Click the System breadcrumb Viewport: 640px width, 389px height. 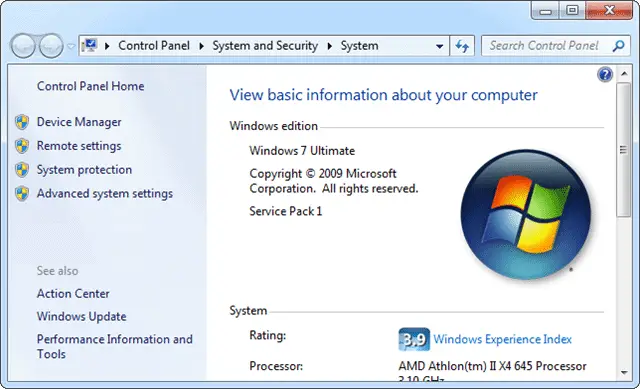pyautogui.click(x=359, y=46)
